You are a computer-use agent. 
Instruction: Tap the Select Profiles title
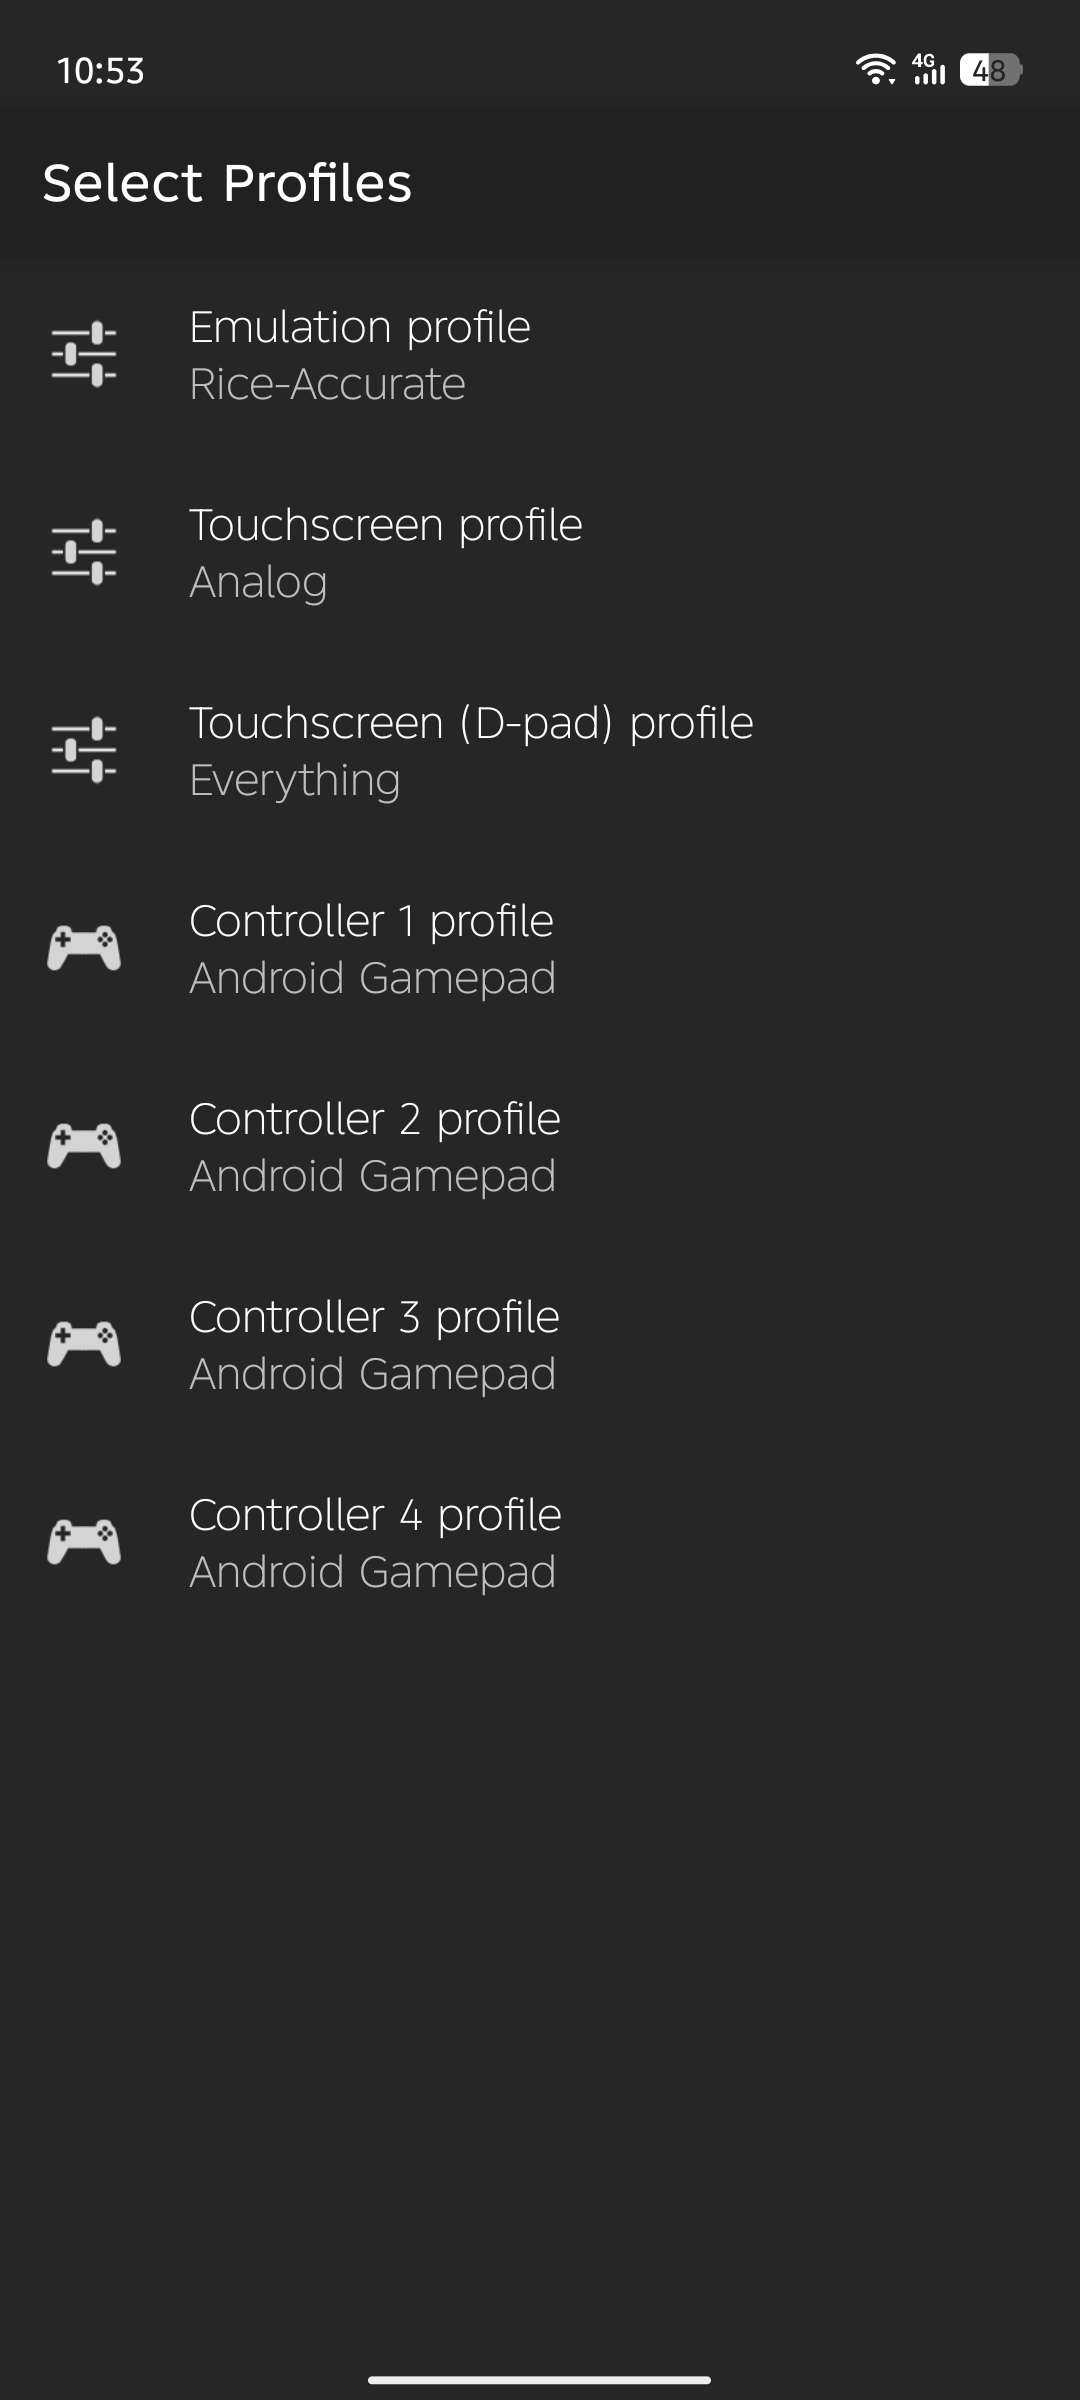click(x=227, y=183)
